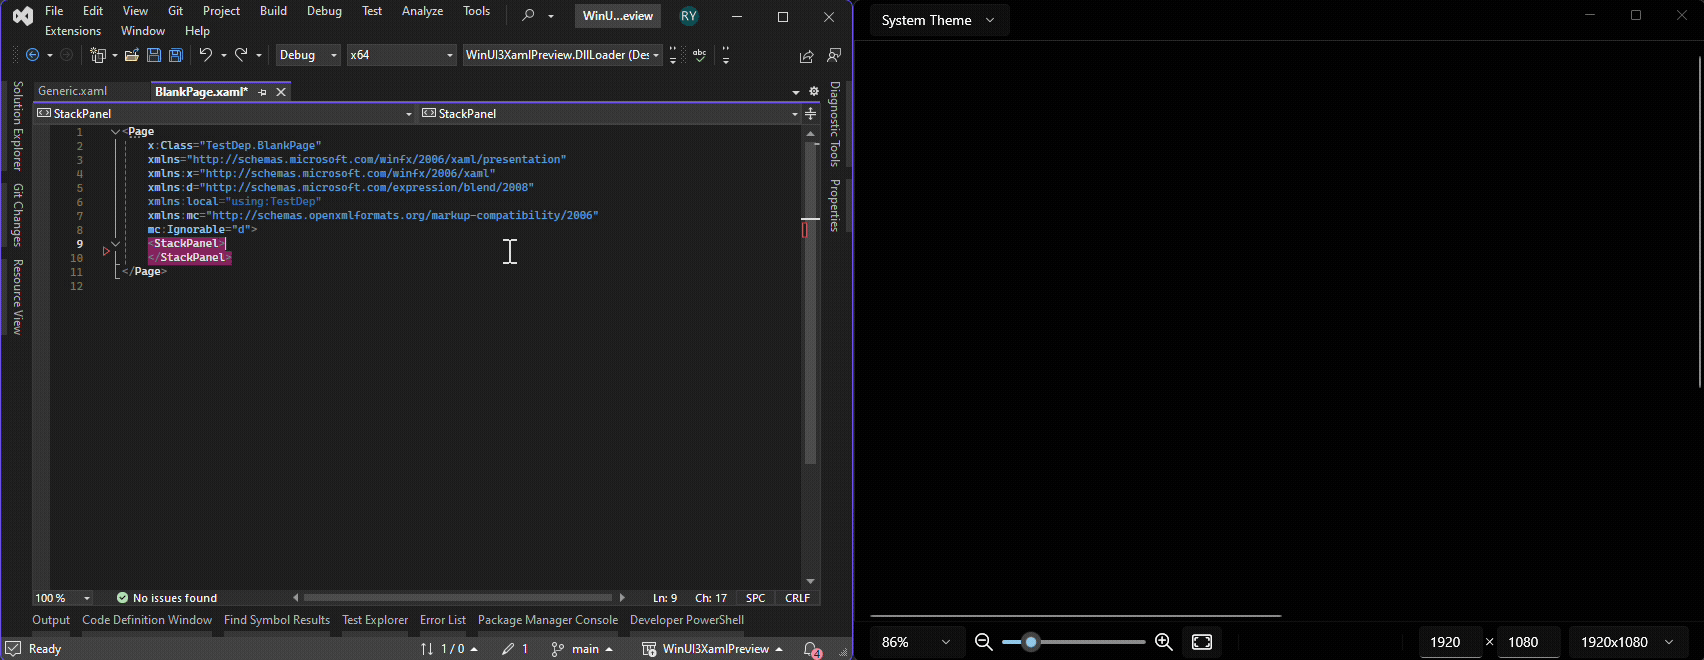Click the fit-to-screen button in preview window
The image size is (1704, 660).
coord(1202,642)
